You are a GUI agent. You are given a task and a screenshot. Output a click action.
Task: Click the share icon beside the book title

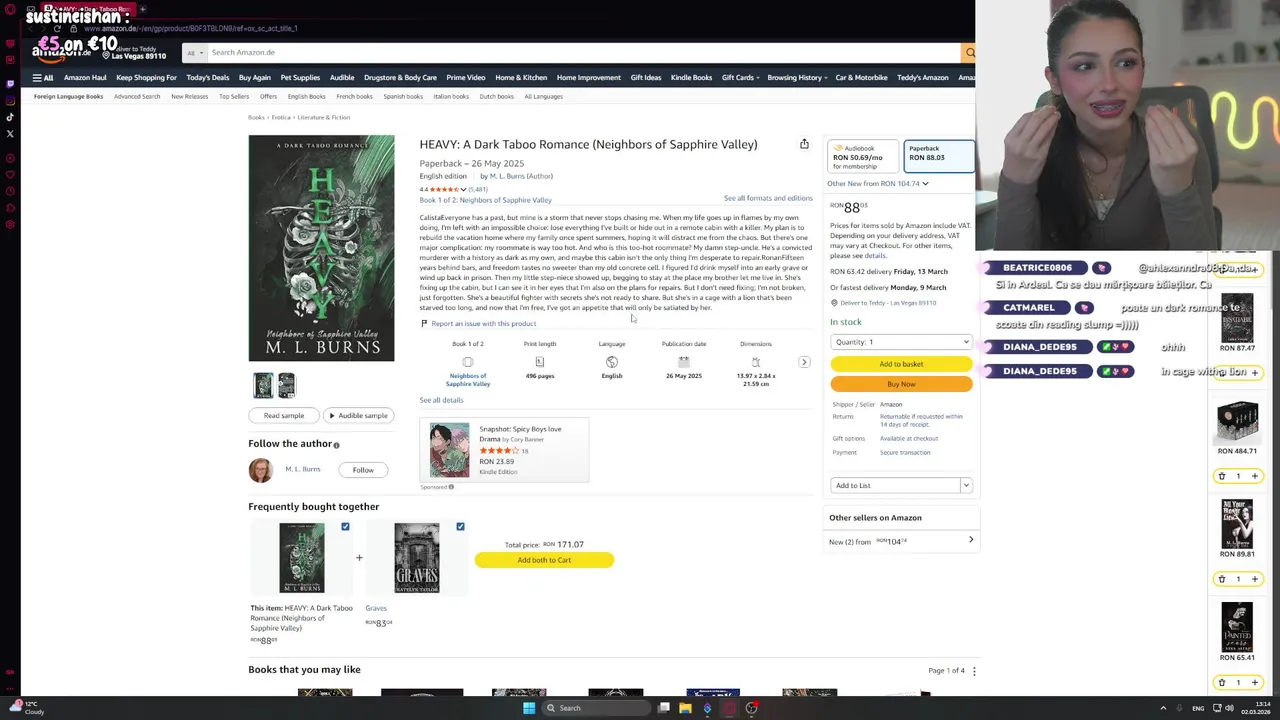[x=804, y=144]
